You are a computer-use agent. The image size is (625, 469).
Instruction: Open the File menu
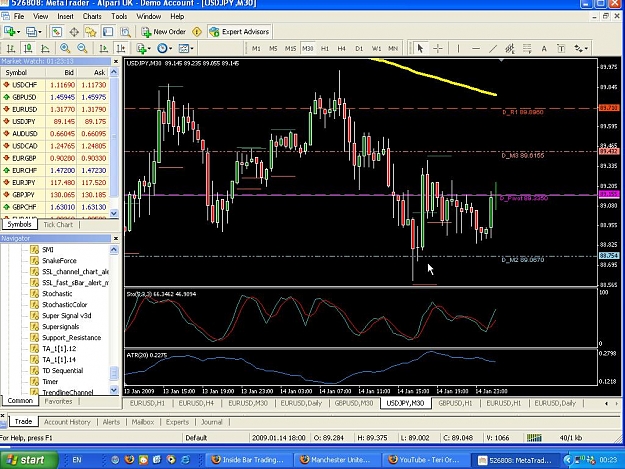(19, 16)
